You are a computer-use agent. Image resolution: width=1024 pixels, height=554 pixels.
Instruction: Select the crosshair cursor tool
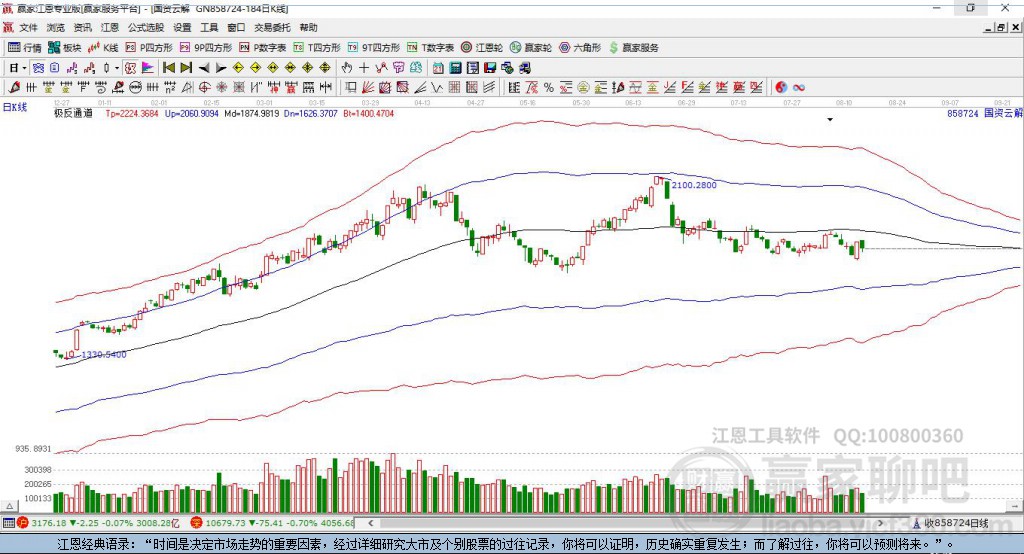364,68
